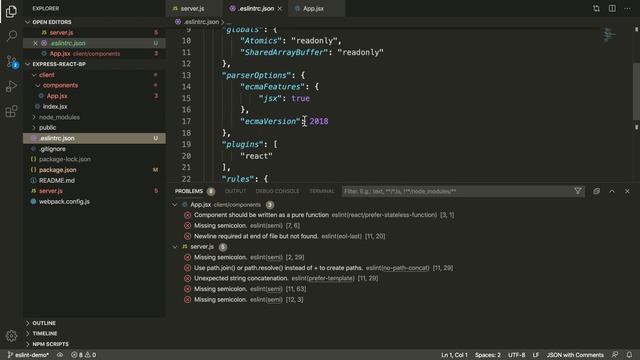Open the Source Control view
The image size is (640, 360).
(x=11, y=61)
